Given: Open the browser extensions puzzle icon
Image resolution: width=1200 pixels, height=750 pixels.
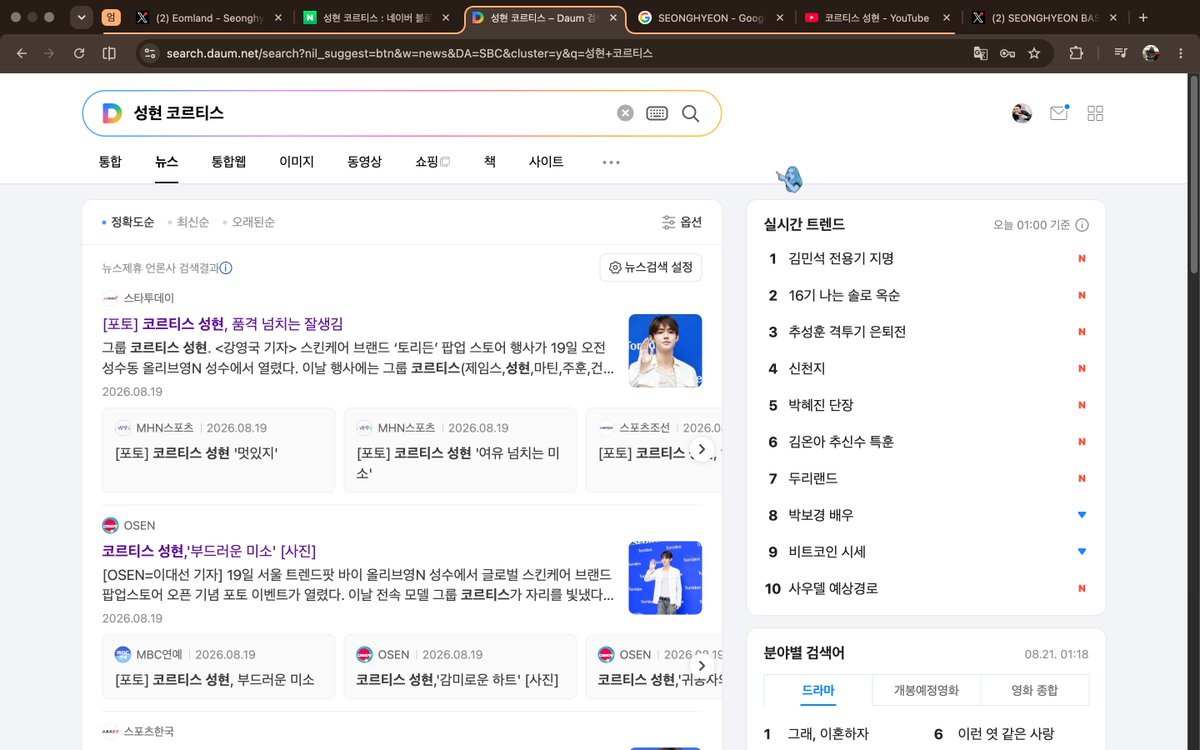Looking at the screenshot, I should (1076, 53).
